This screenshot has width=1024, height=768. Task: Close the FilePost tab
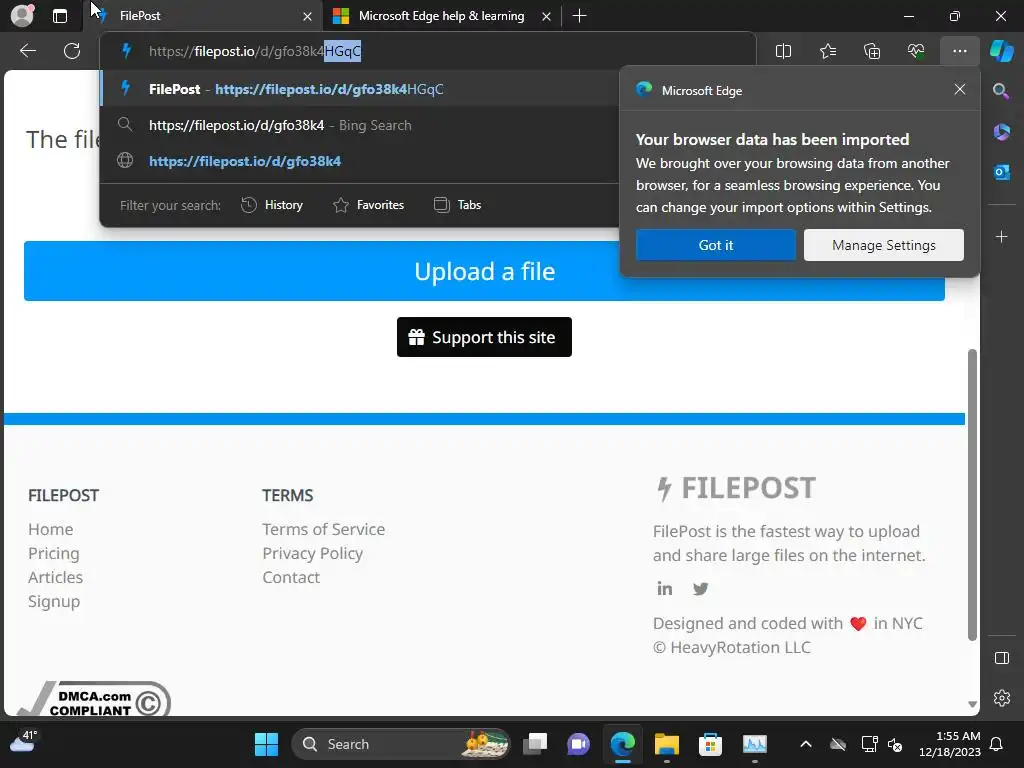(307, 16)
